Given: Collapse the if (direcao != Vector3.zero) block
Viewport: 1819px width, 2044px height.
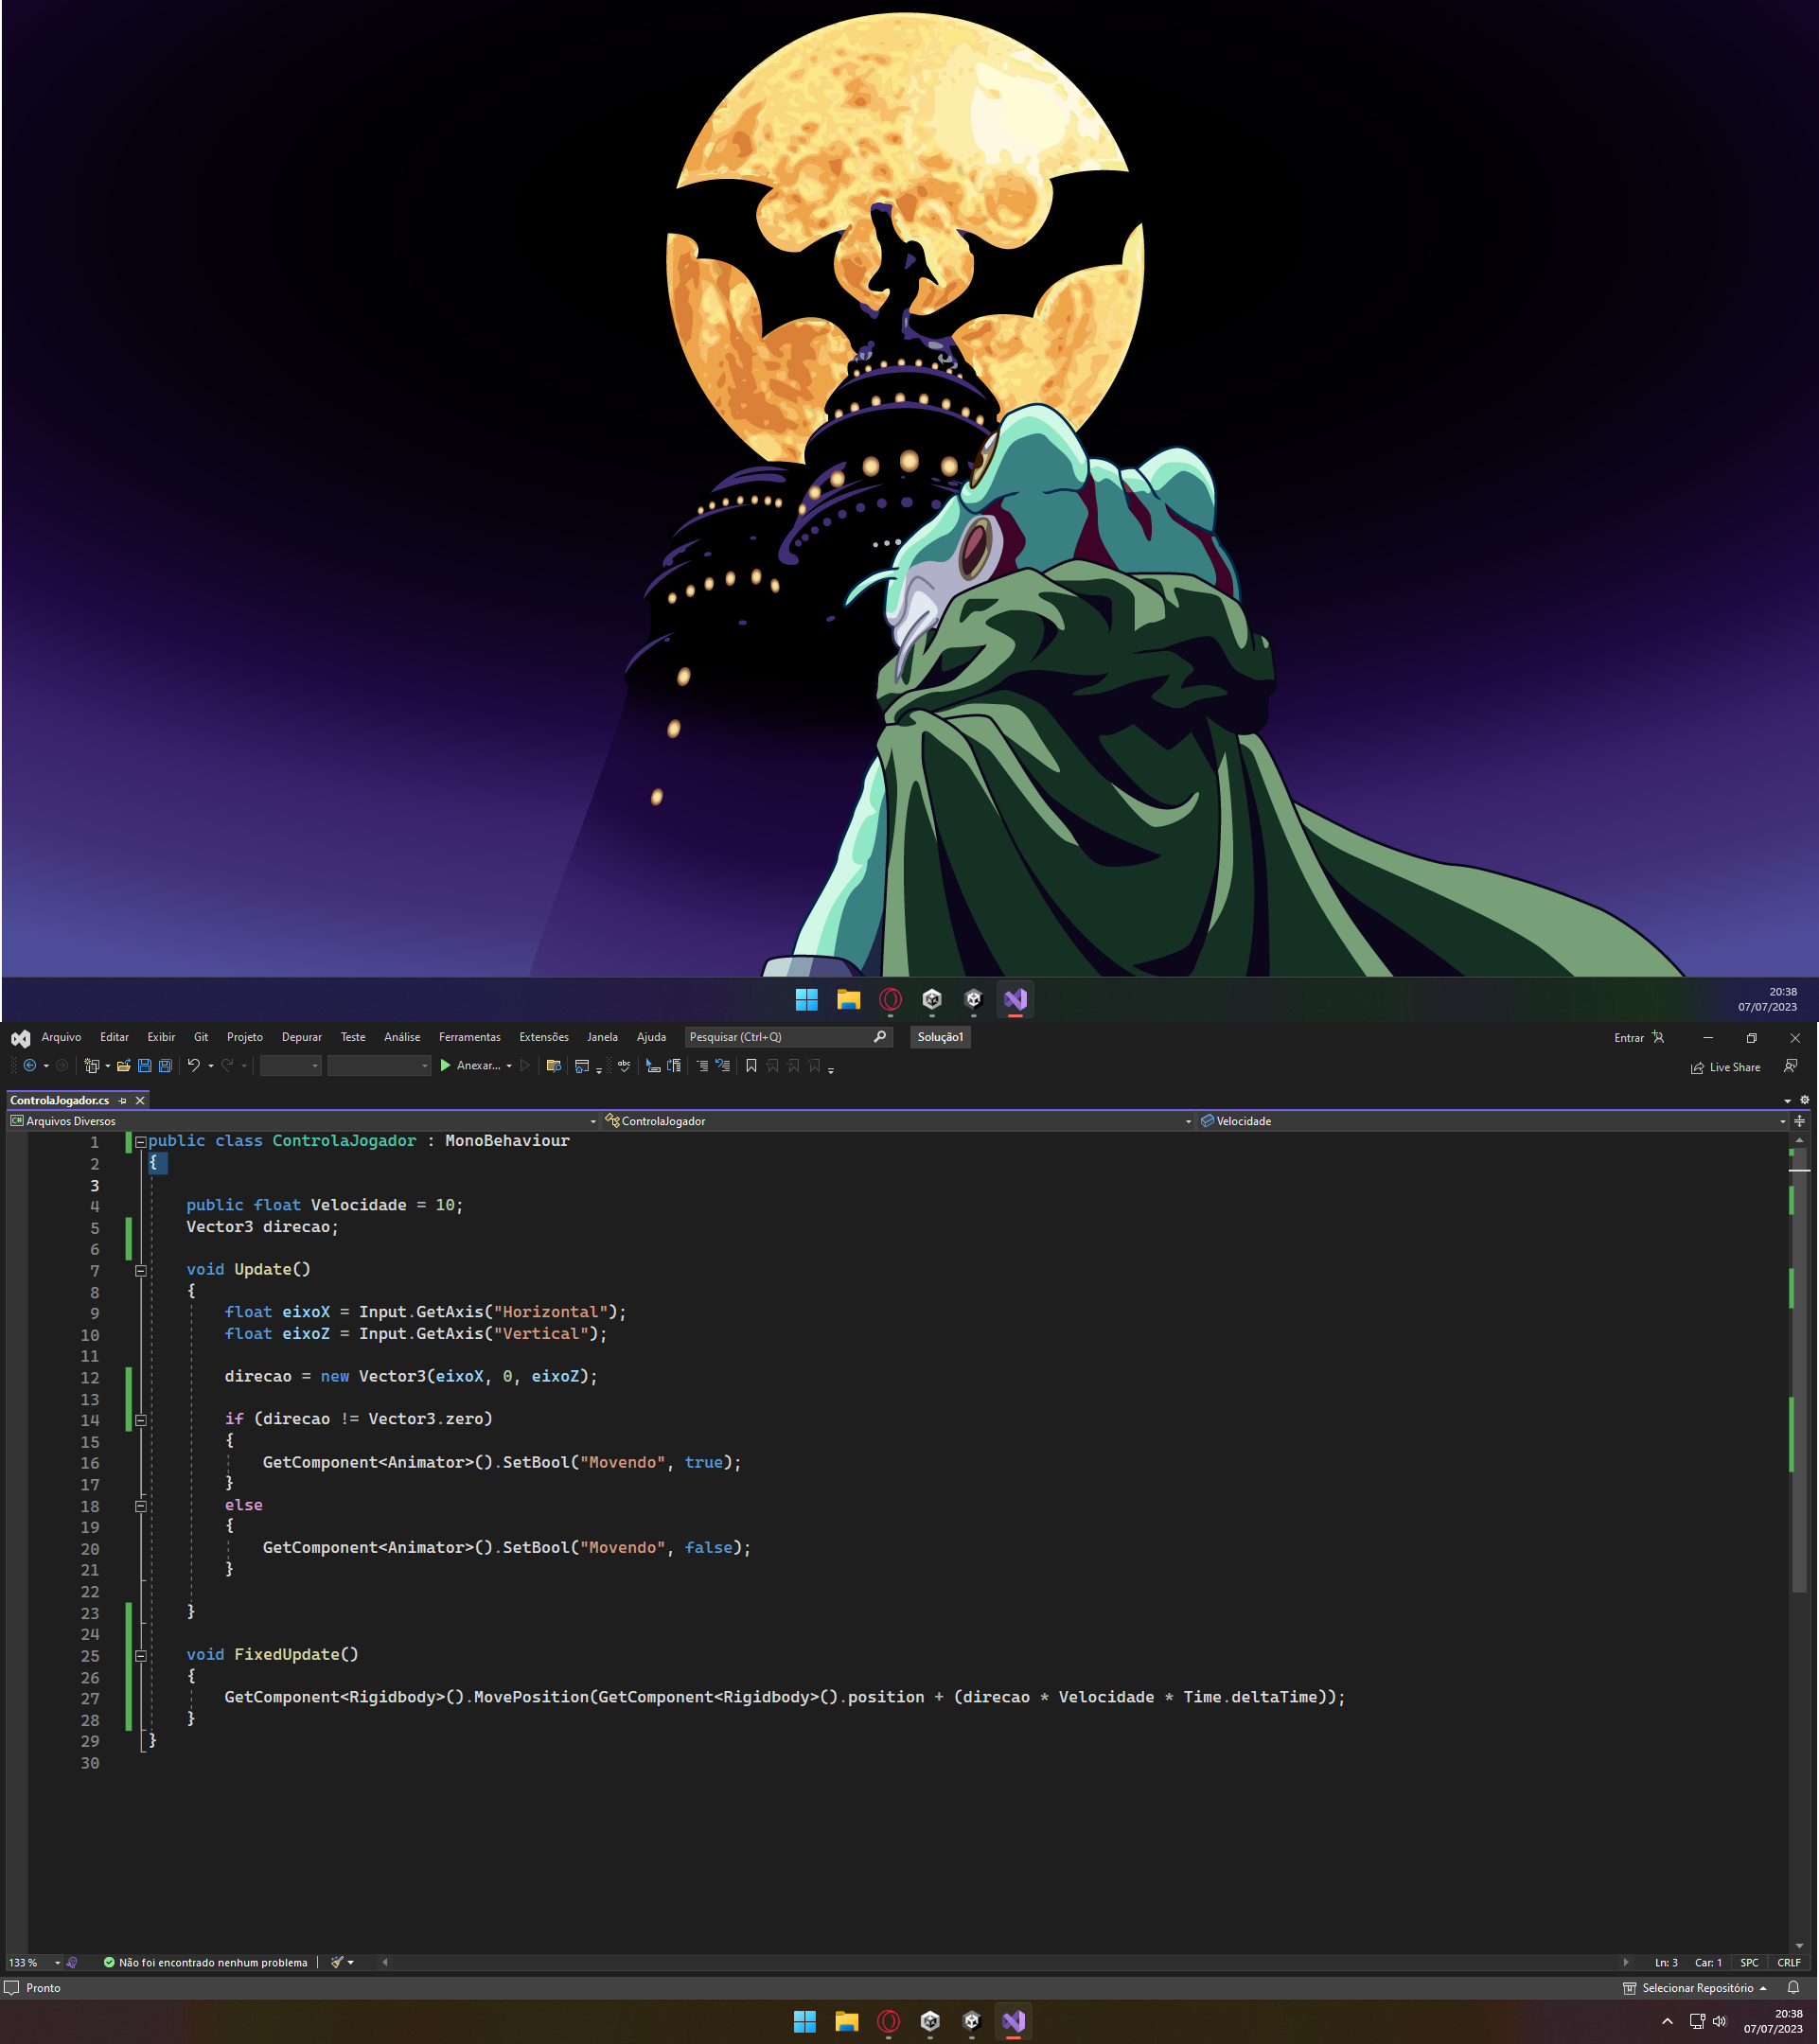Looking at the screenshot, I should (141, 1420).
